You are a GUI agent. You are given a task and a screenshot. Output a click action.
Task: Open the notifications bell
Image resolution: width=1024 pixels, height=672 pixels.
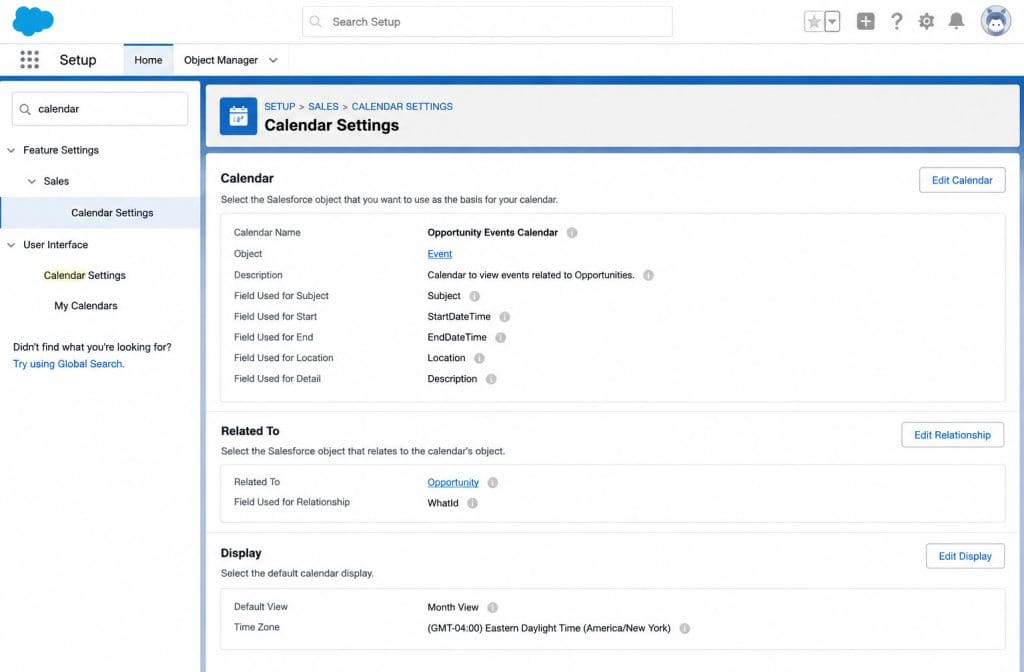pos(956,22)
